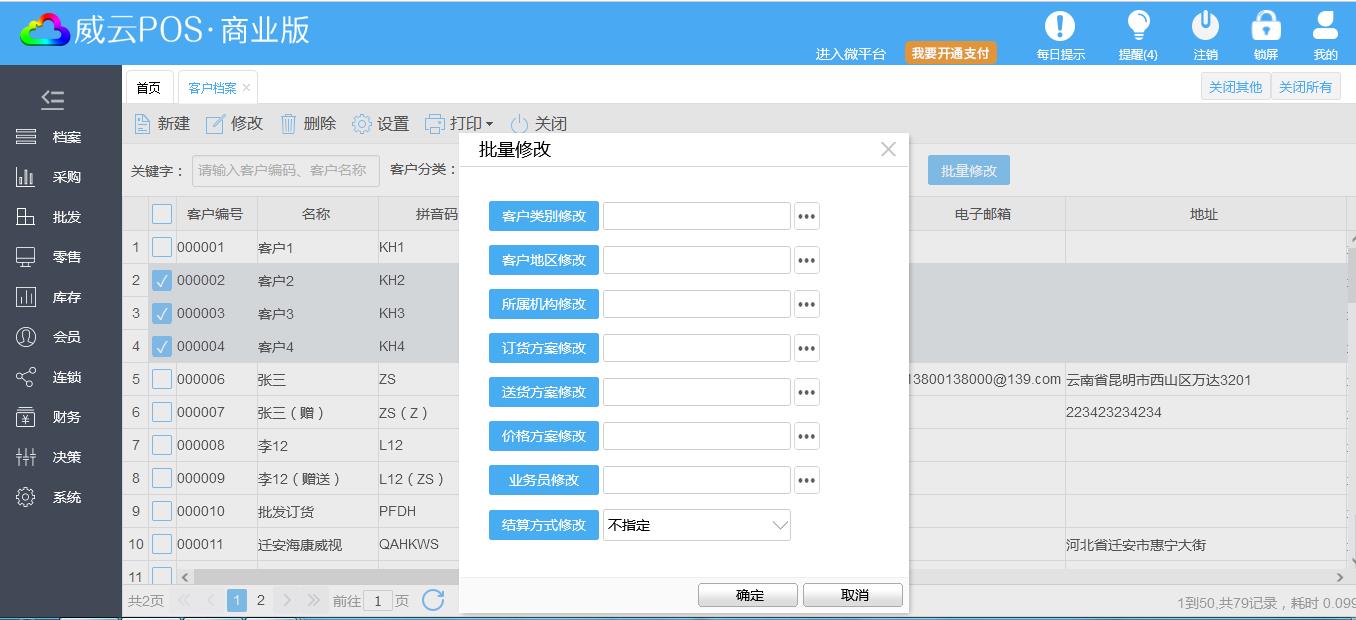
Task: Switch to the 首页 tab
Action: point(148,88)
